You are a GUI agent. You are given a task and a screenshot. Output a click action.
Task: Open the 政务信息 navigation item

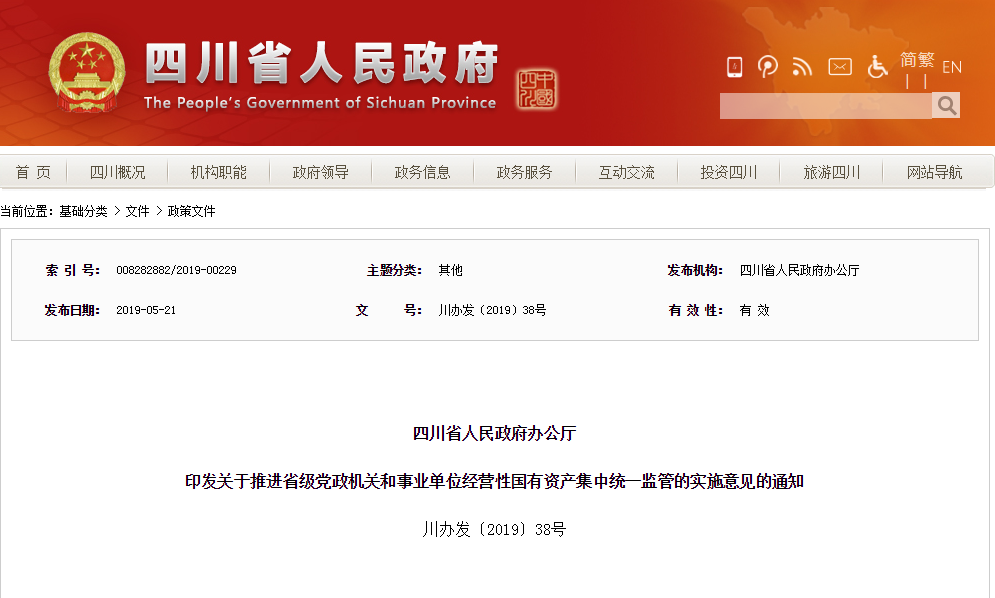[x=423, y=172]
